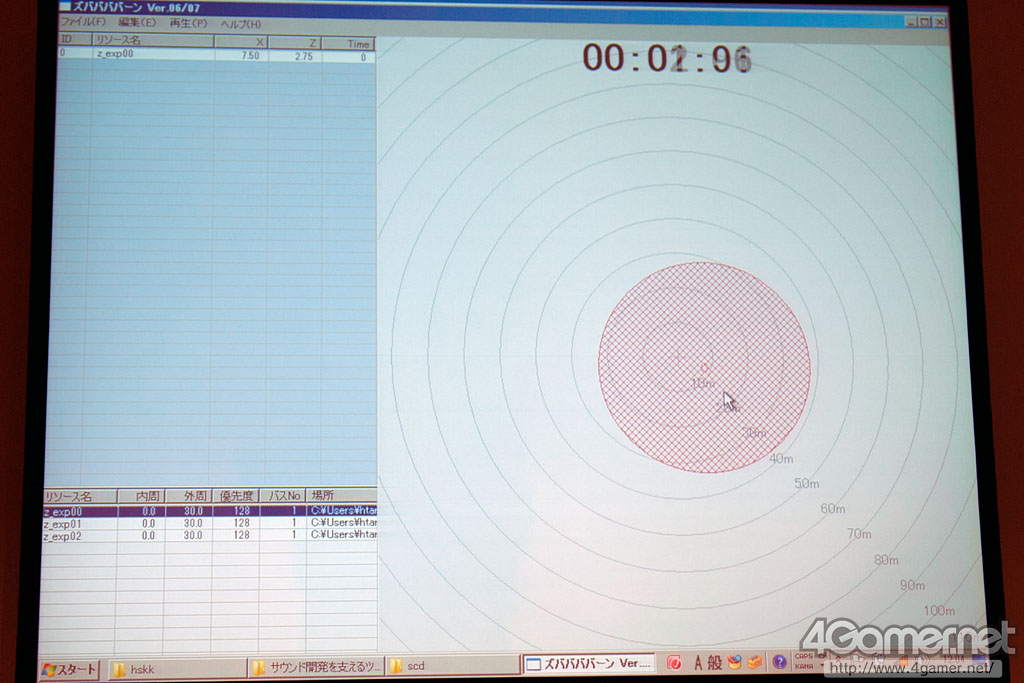Click the IME 般 conversion mode icon

[x=714, y=663]
